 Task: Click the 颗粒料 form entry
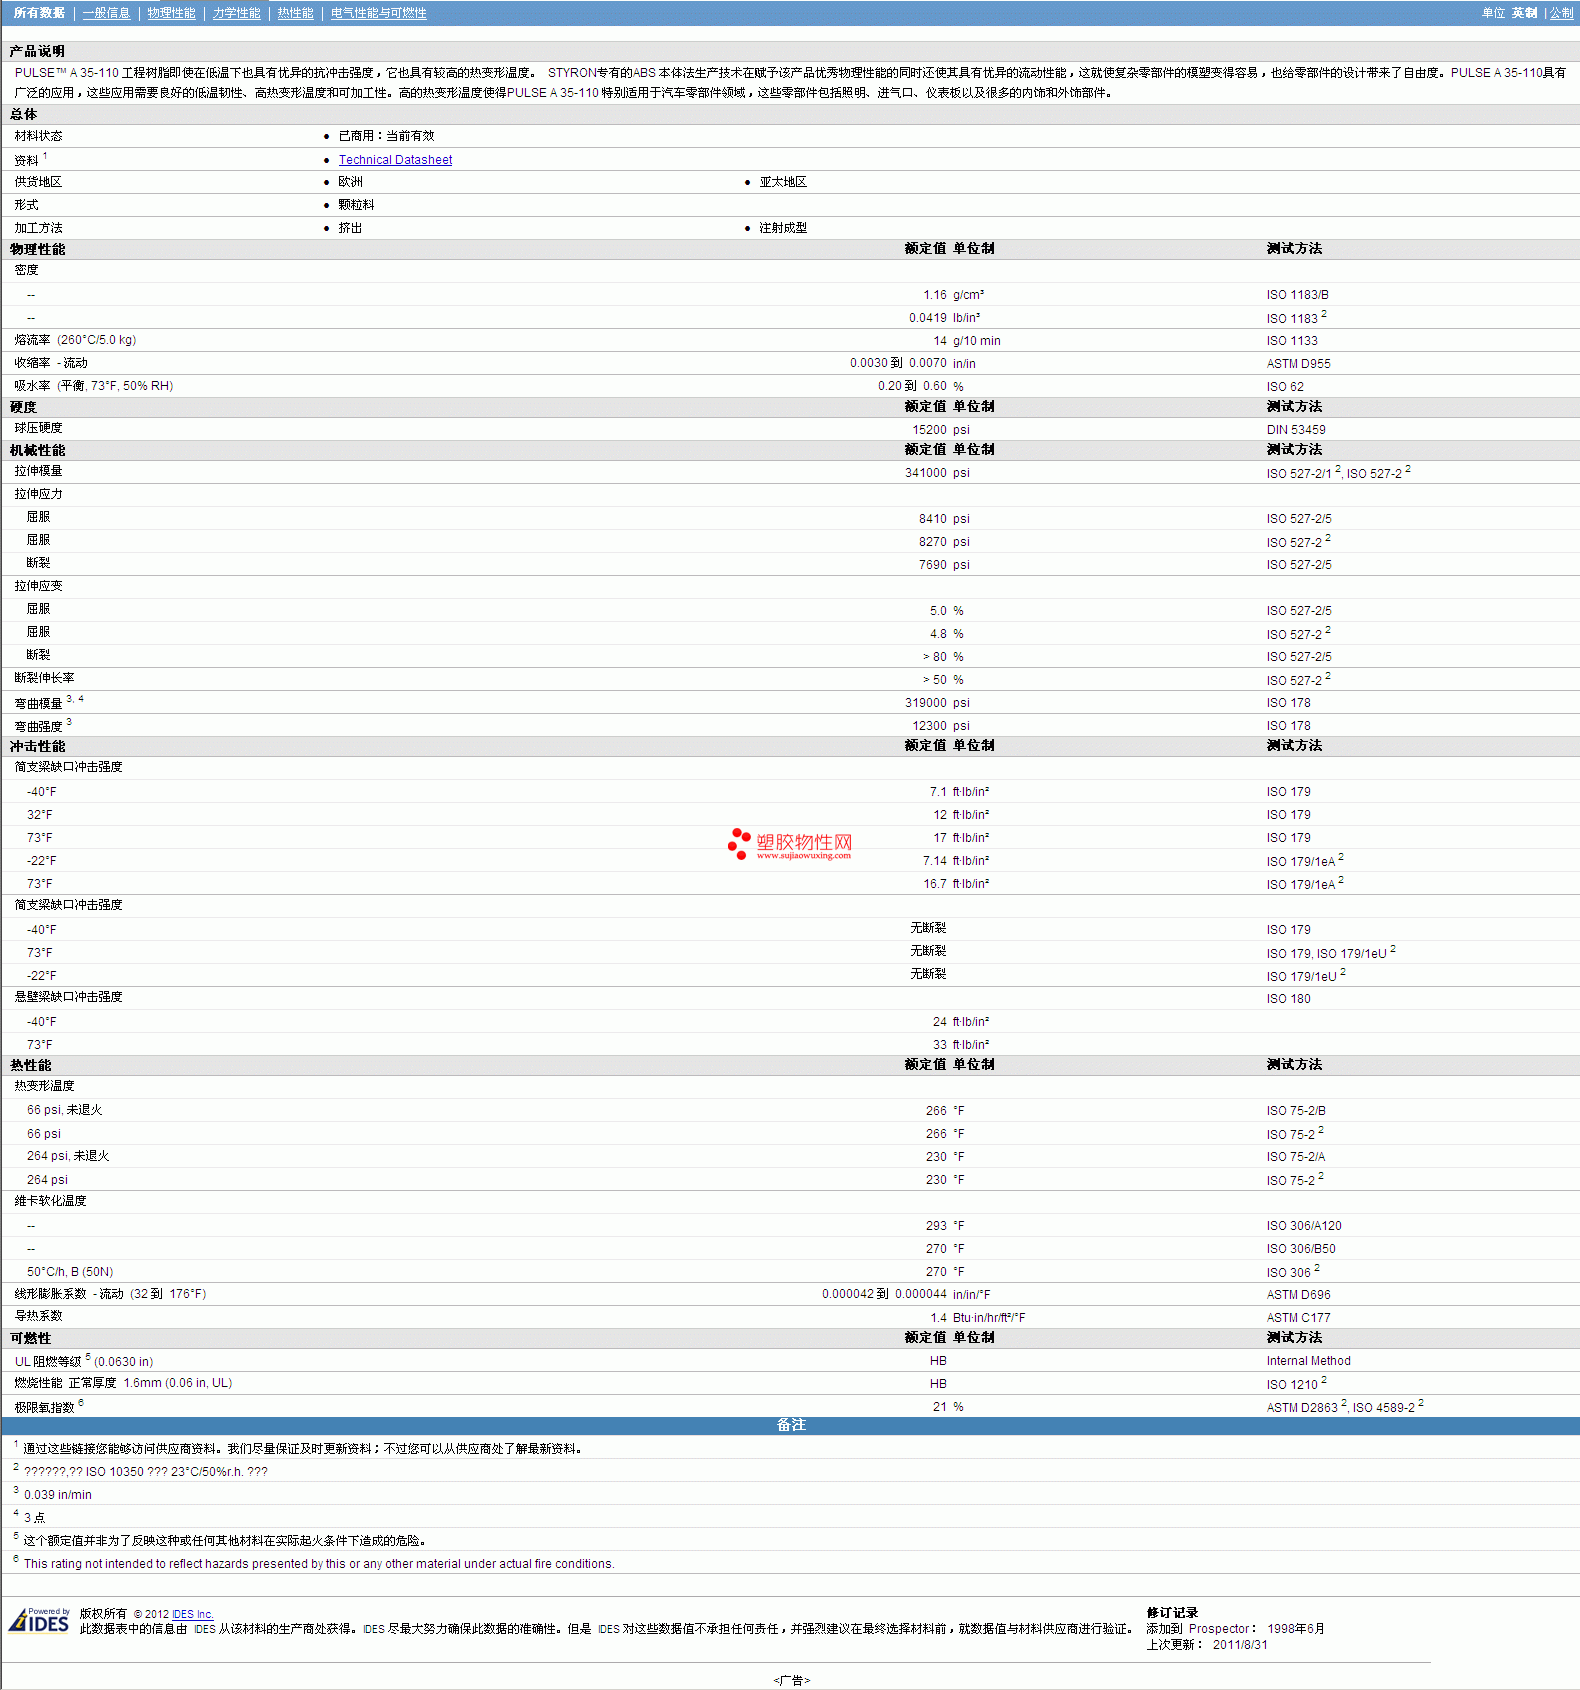[x=356, y=205]
